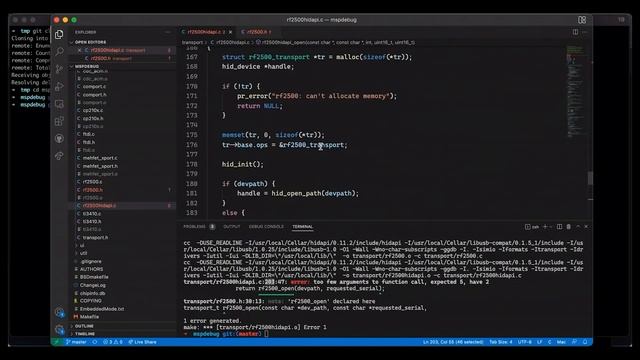Open the Problems panel tab
This screenshot has width=640, height=360.
point(199,227)
